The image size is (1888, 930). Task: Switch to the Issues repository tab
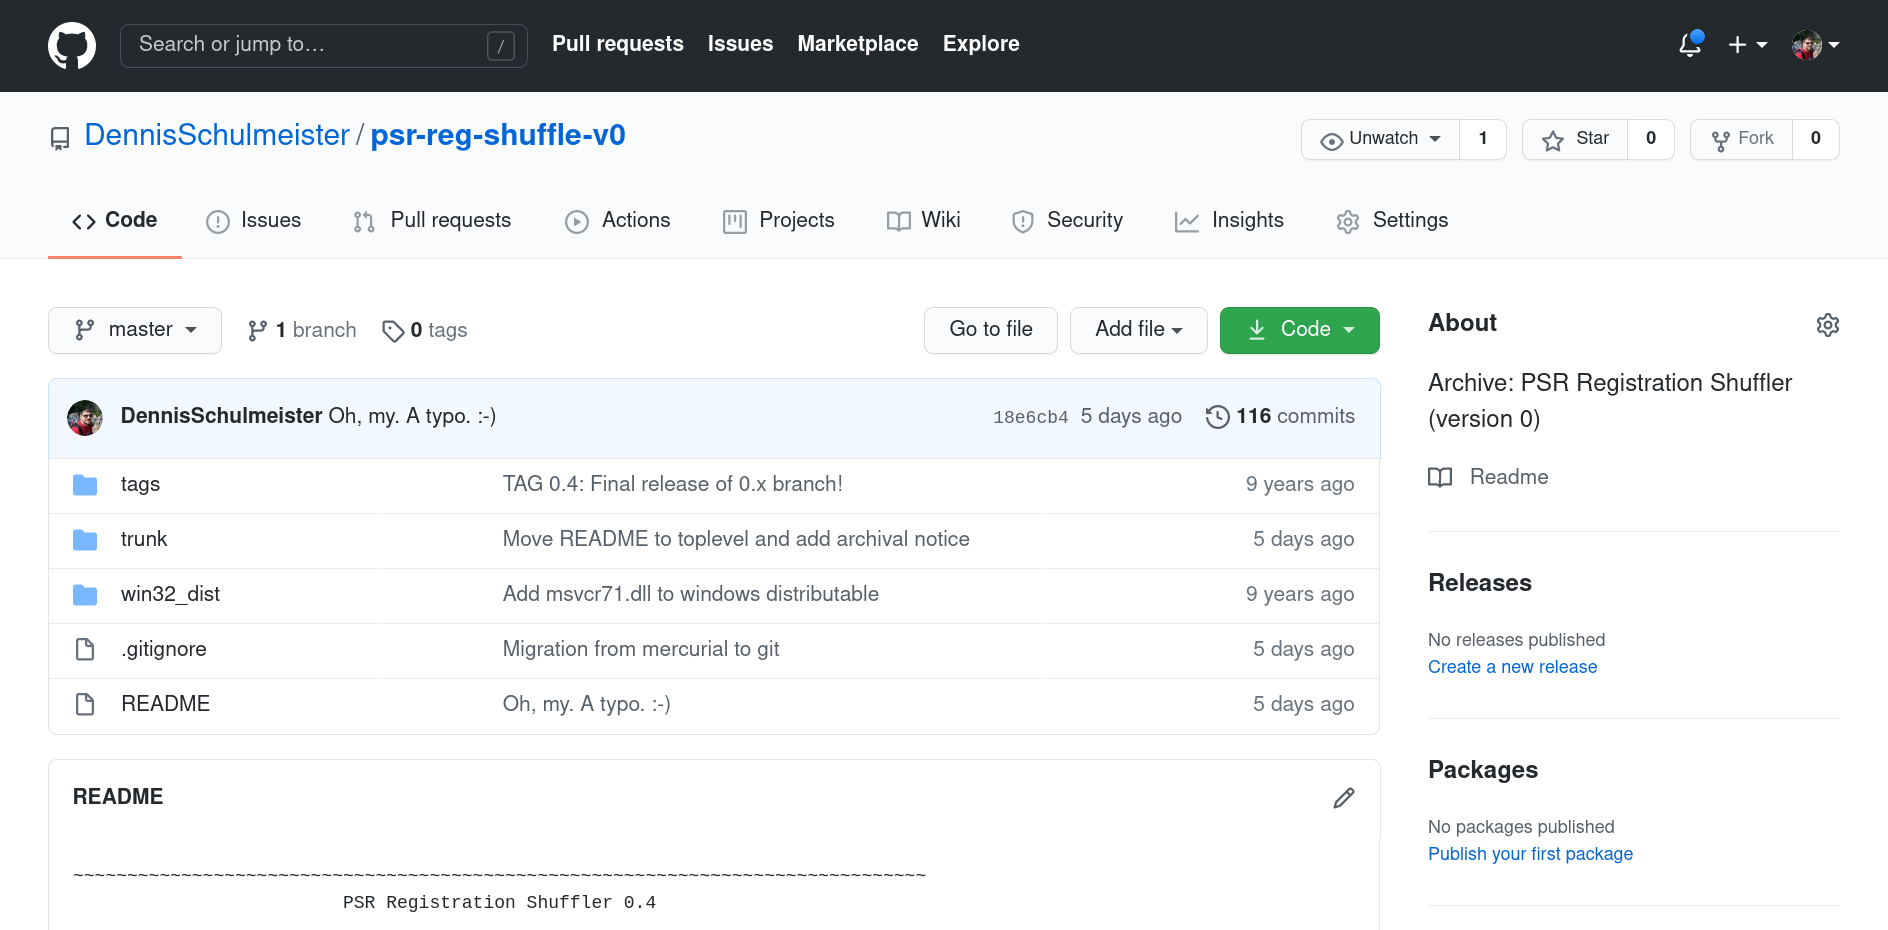[253, 220]
